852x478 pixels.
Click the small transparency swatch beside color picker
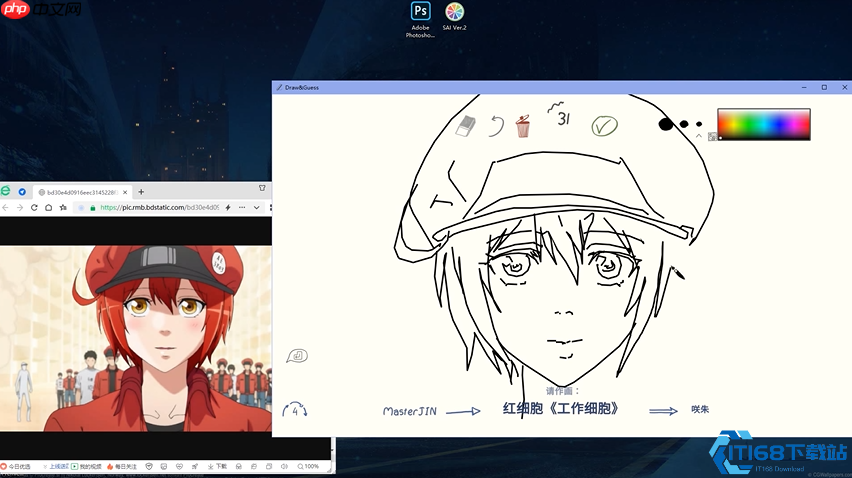712,136
